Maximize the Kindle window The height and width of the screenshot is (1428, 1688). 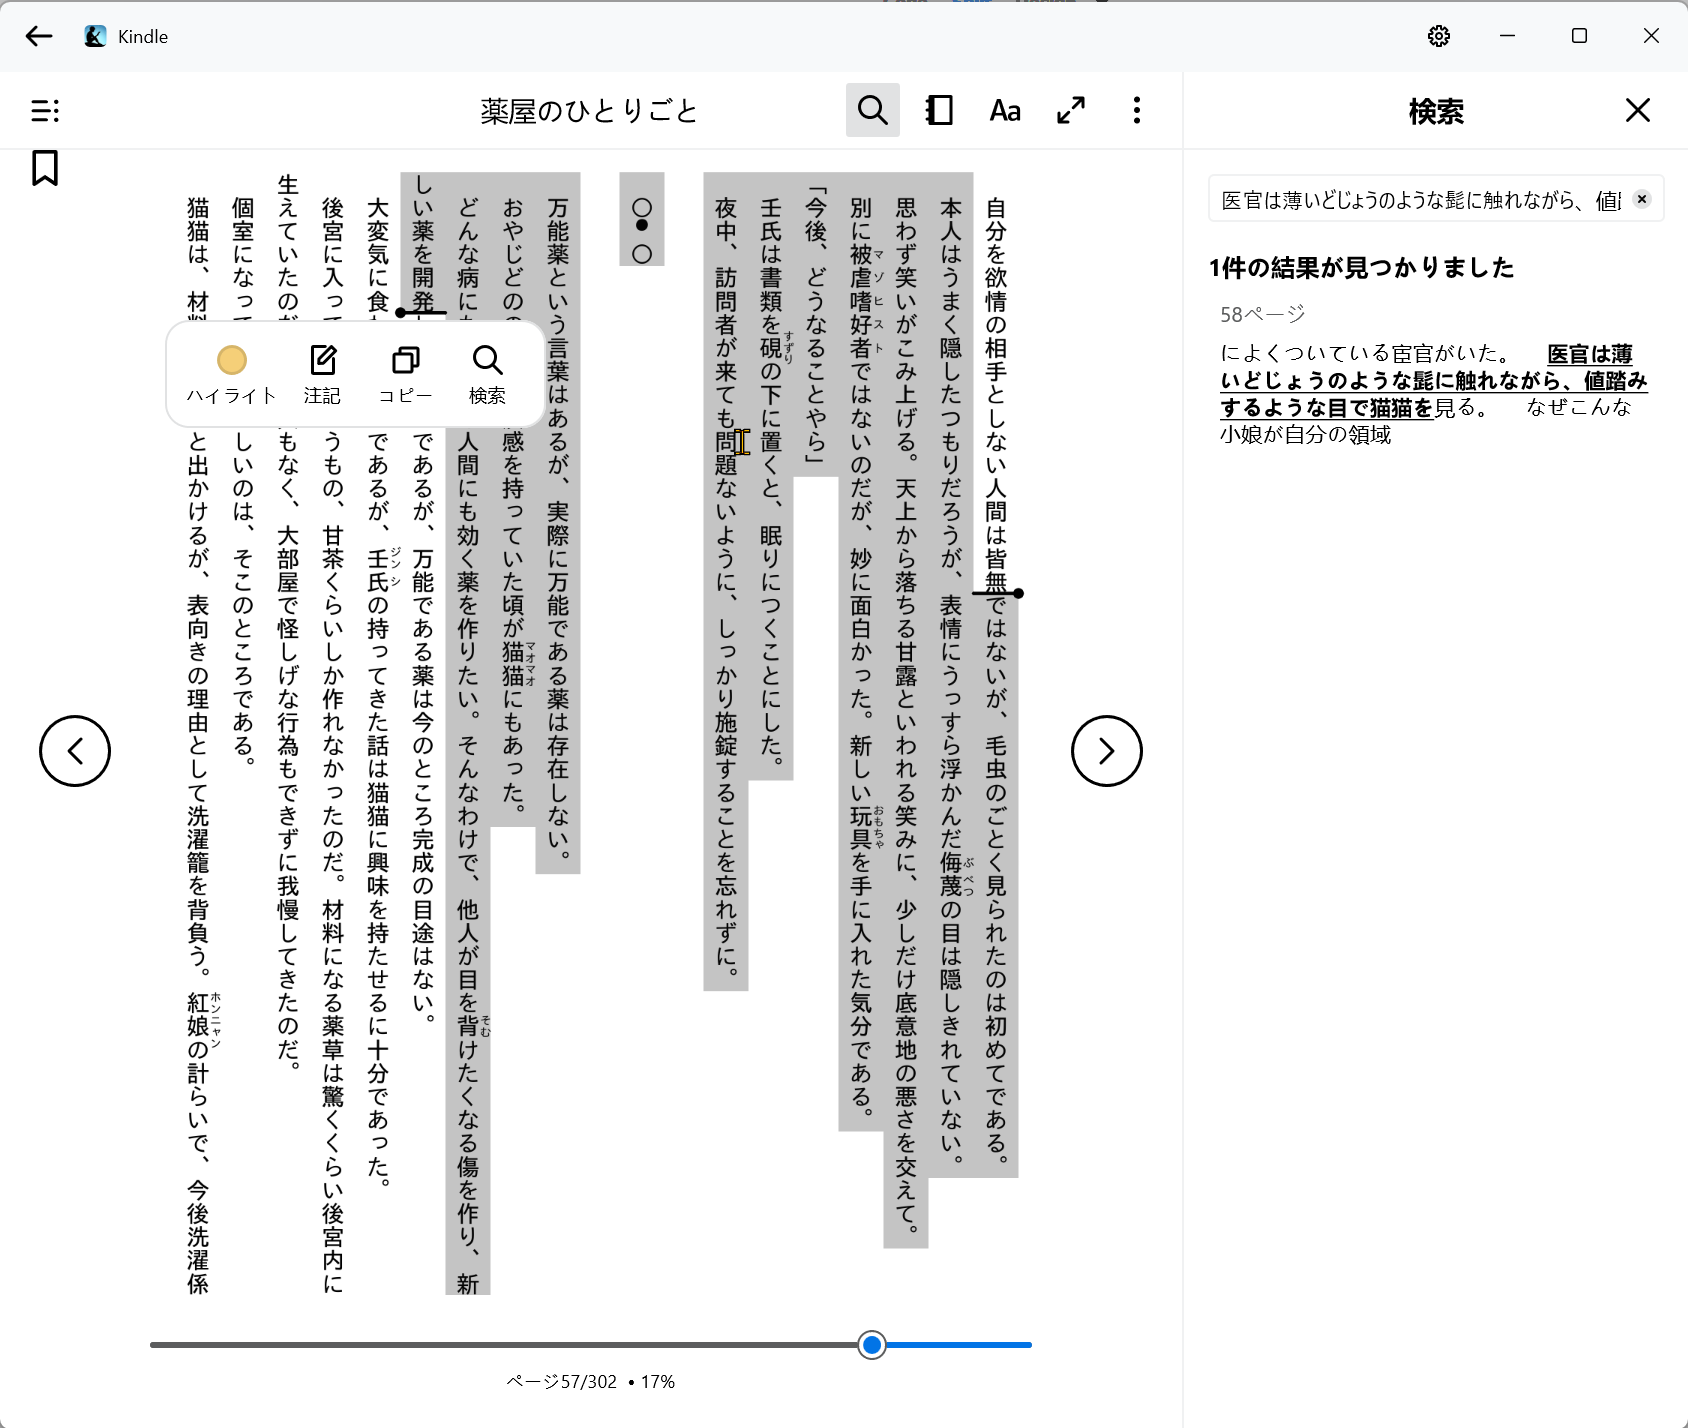click(1580, 36)
